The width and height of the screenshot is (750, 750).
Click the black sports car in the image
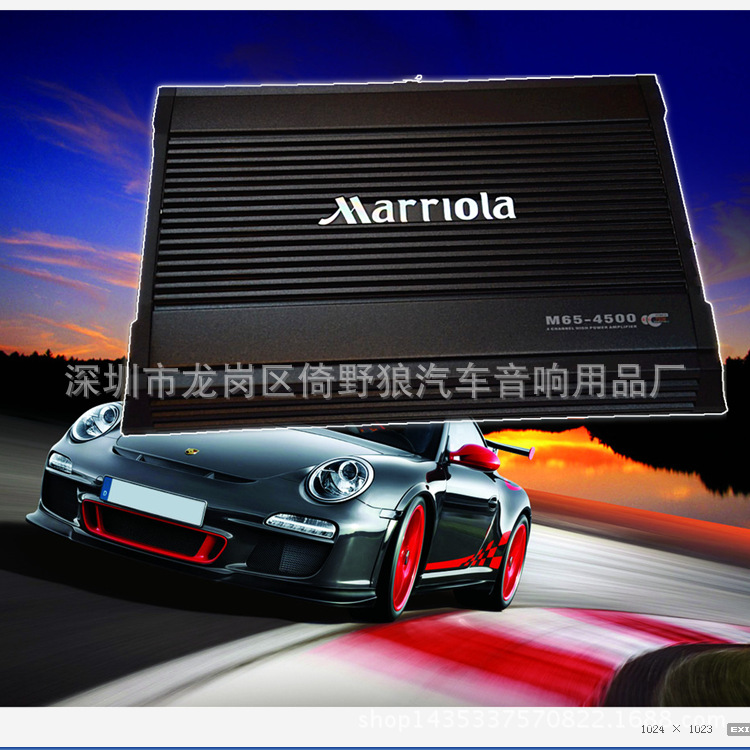[281, 512]
